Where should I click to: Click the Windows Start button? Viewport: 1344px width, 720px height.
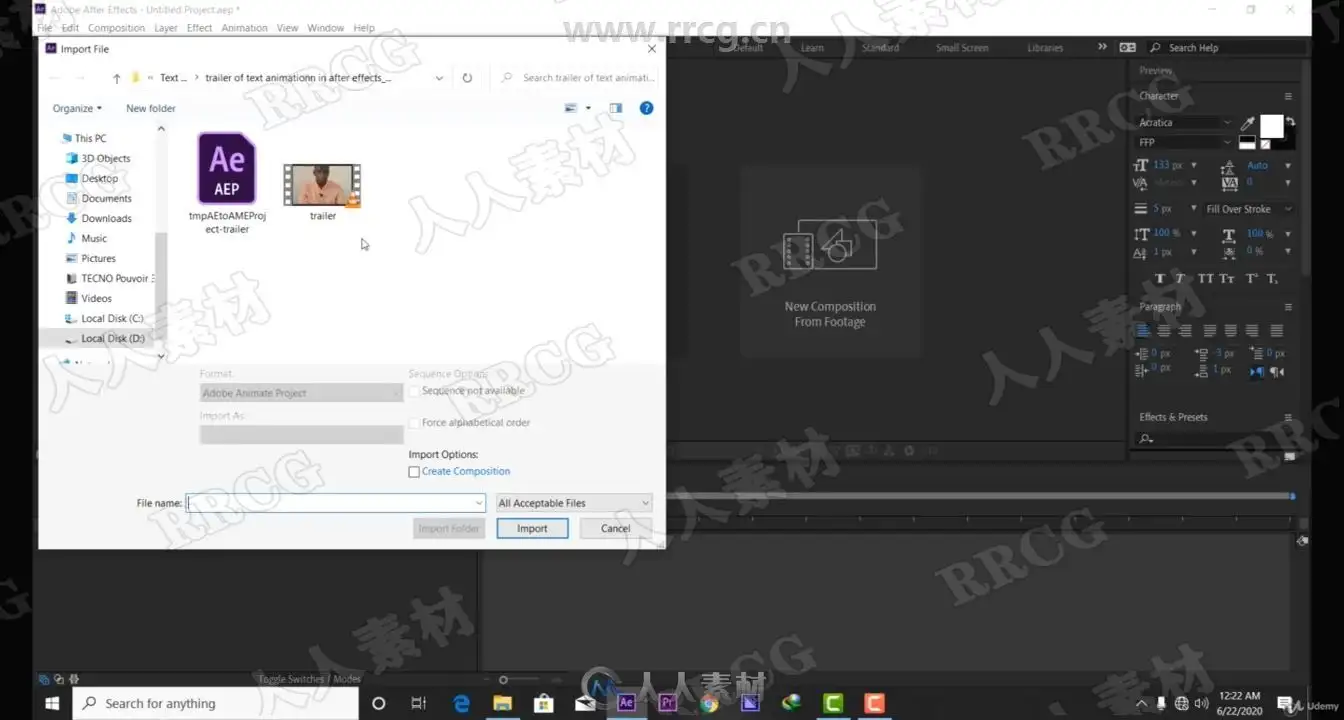click(x=51, y=703)
